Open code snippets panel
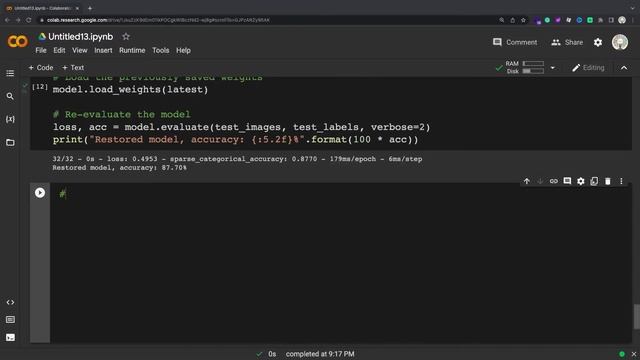640x360 pixels. coord(10,302)
